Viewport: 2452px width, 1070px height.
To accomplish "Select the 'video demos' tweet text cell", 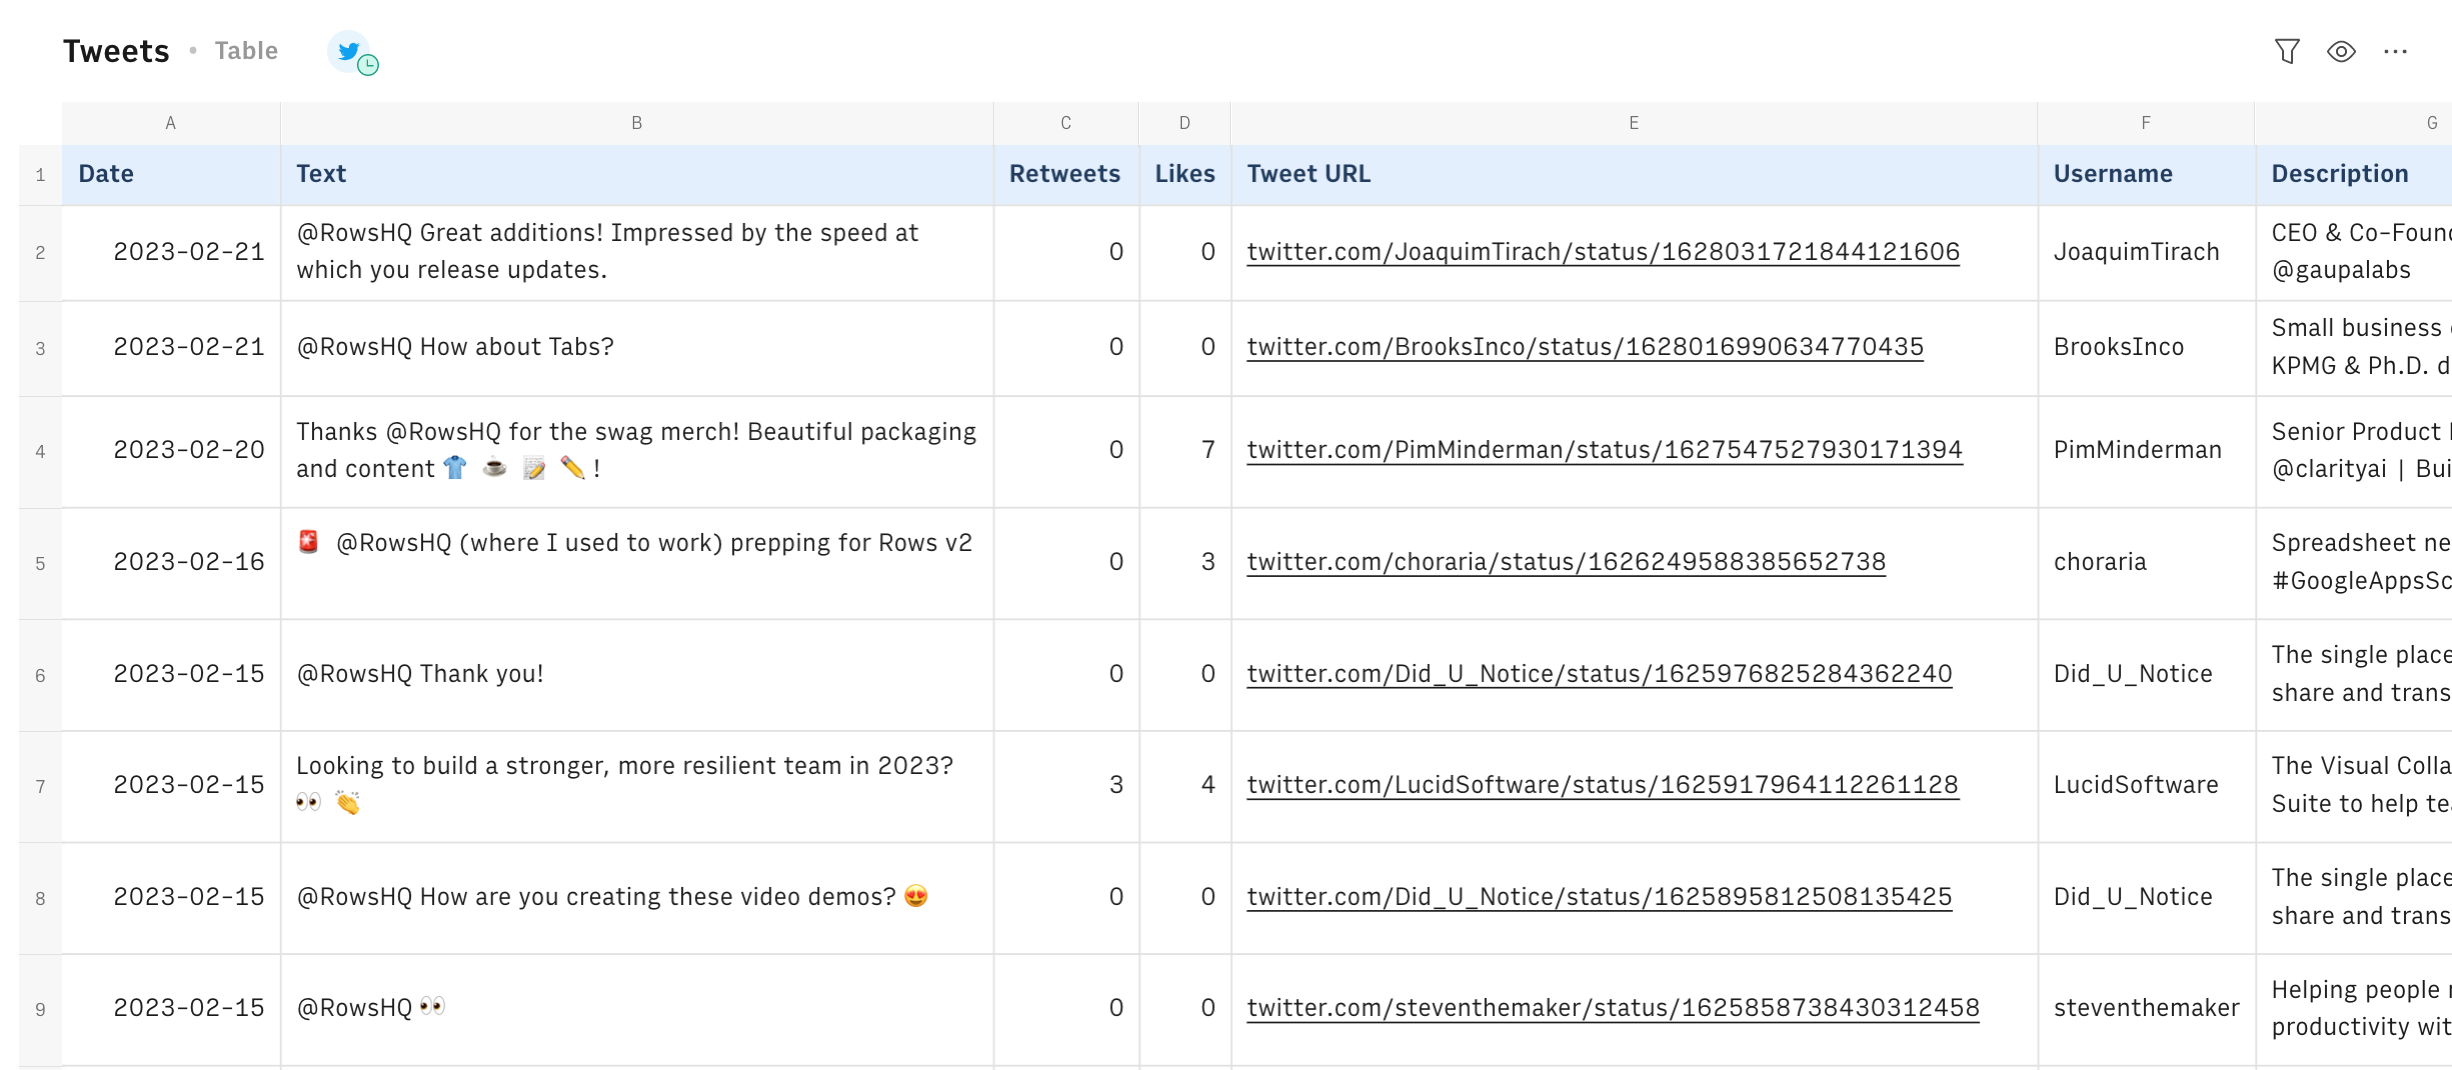I will pyautogui.click(x=637, y=898).
